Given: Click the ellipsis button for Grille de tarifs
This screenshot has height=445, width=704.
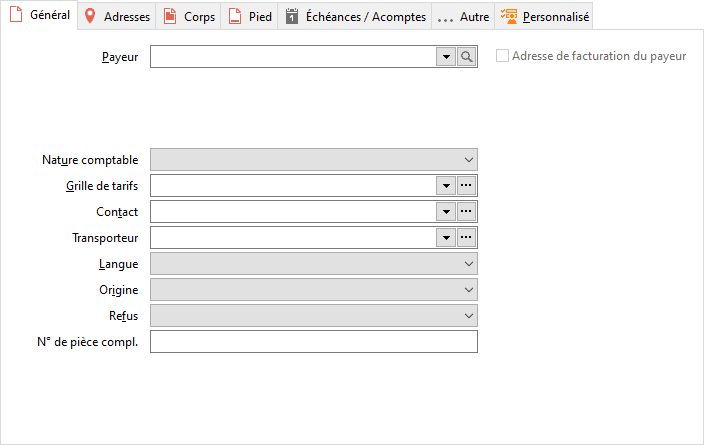Looking at the screenshot, I should click(x=466, y=185).
